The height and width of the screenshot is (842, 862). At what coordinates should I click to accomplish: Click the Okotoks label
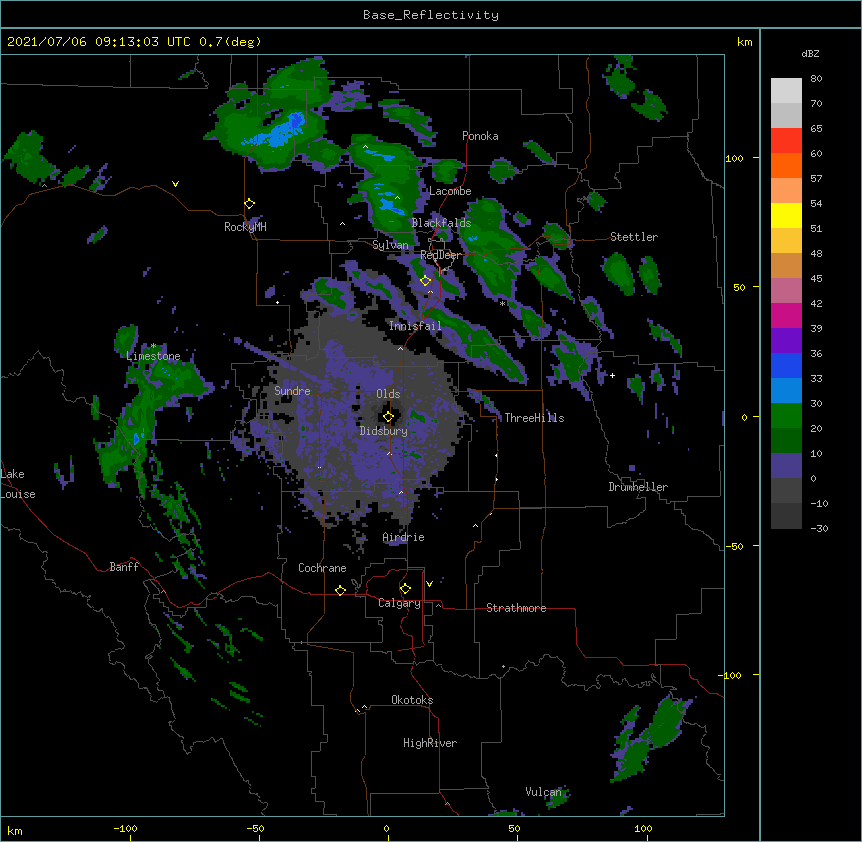coord(412,700)
